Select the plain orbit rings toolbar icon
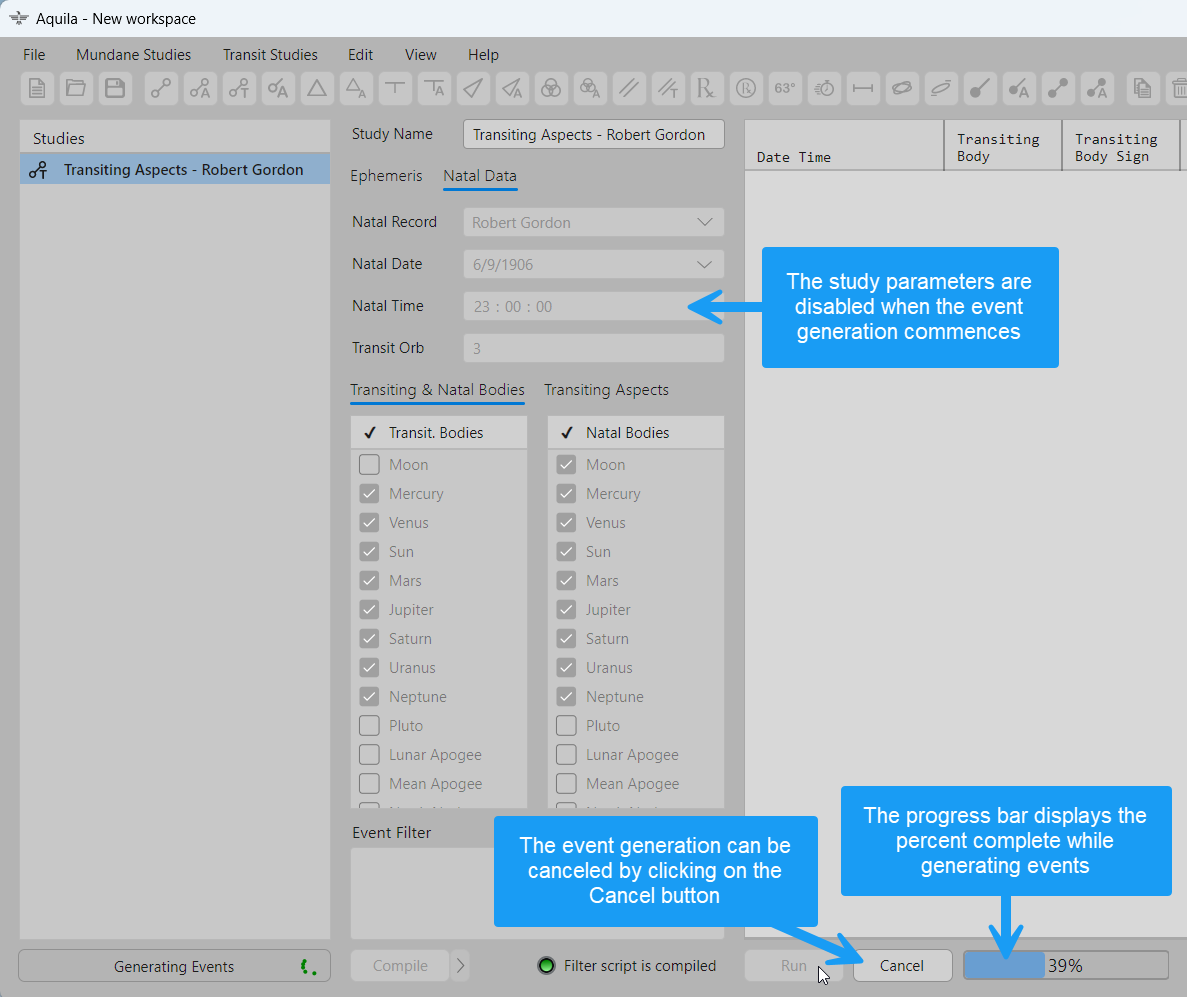Viewport: 1187px width, 997px height. [x=902, y=89]
